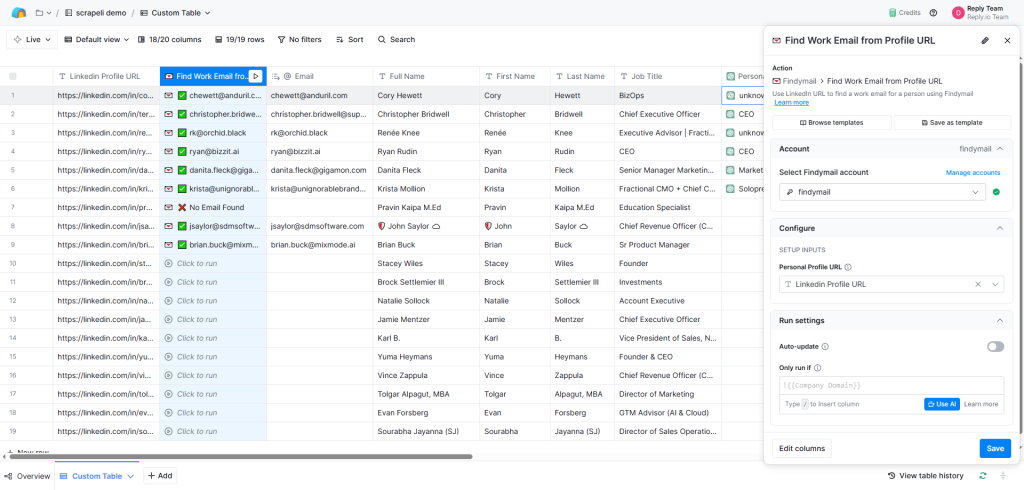Toggle the Auto-update switch
This screenshot has width=1024, height=490.
pyautogui.click(x=995, y=347)
